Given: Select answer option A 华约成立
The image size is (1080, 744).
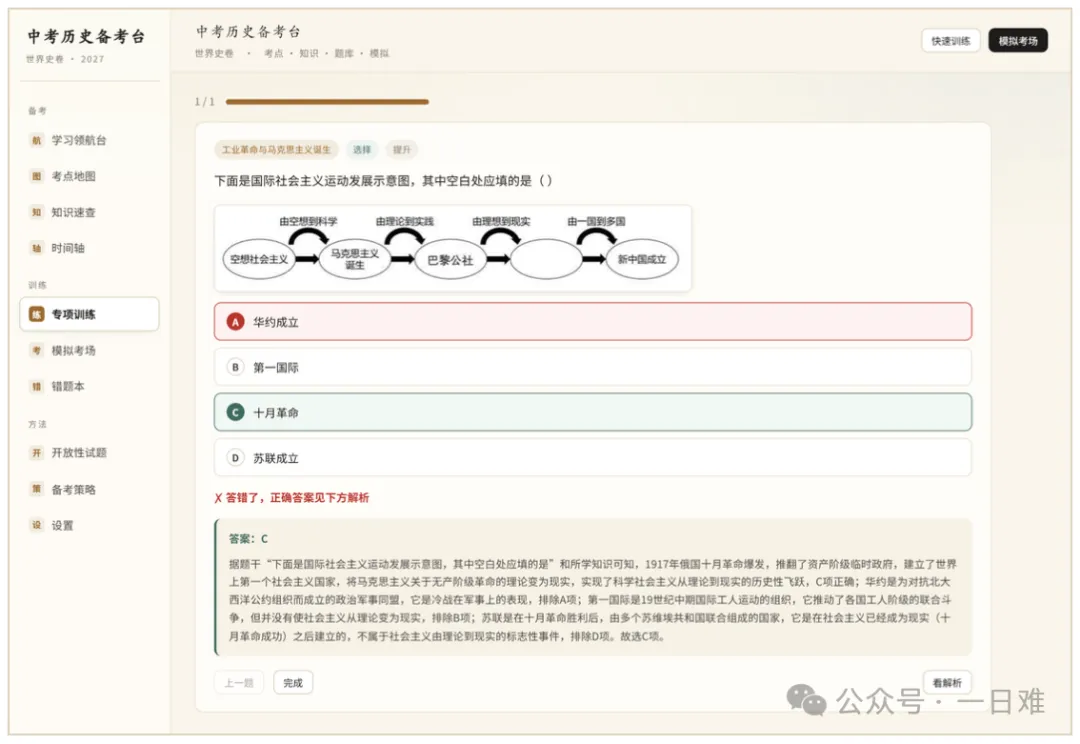Looking at the screenshot, I should click(593, 322).
